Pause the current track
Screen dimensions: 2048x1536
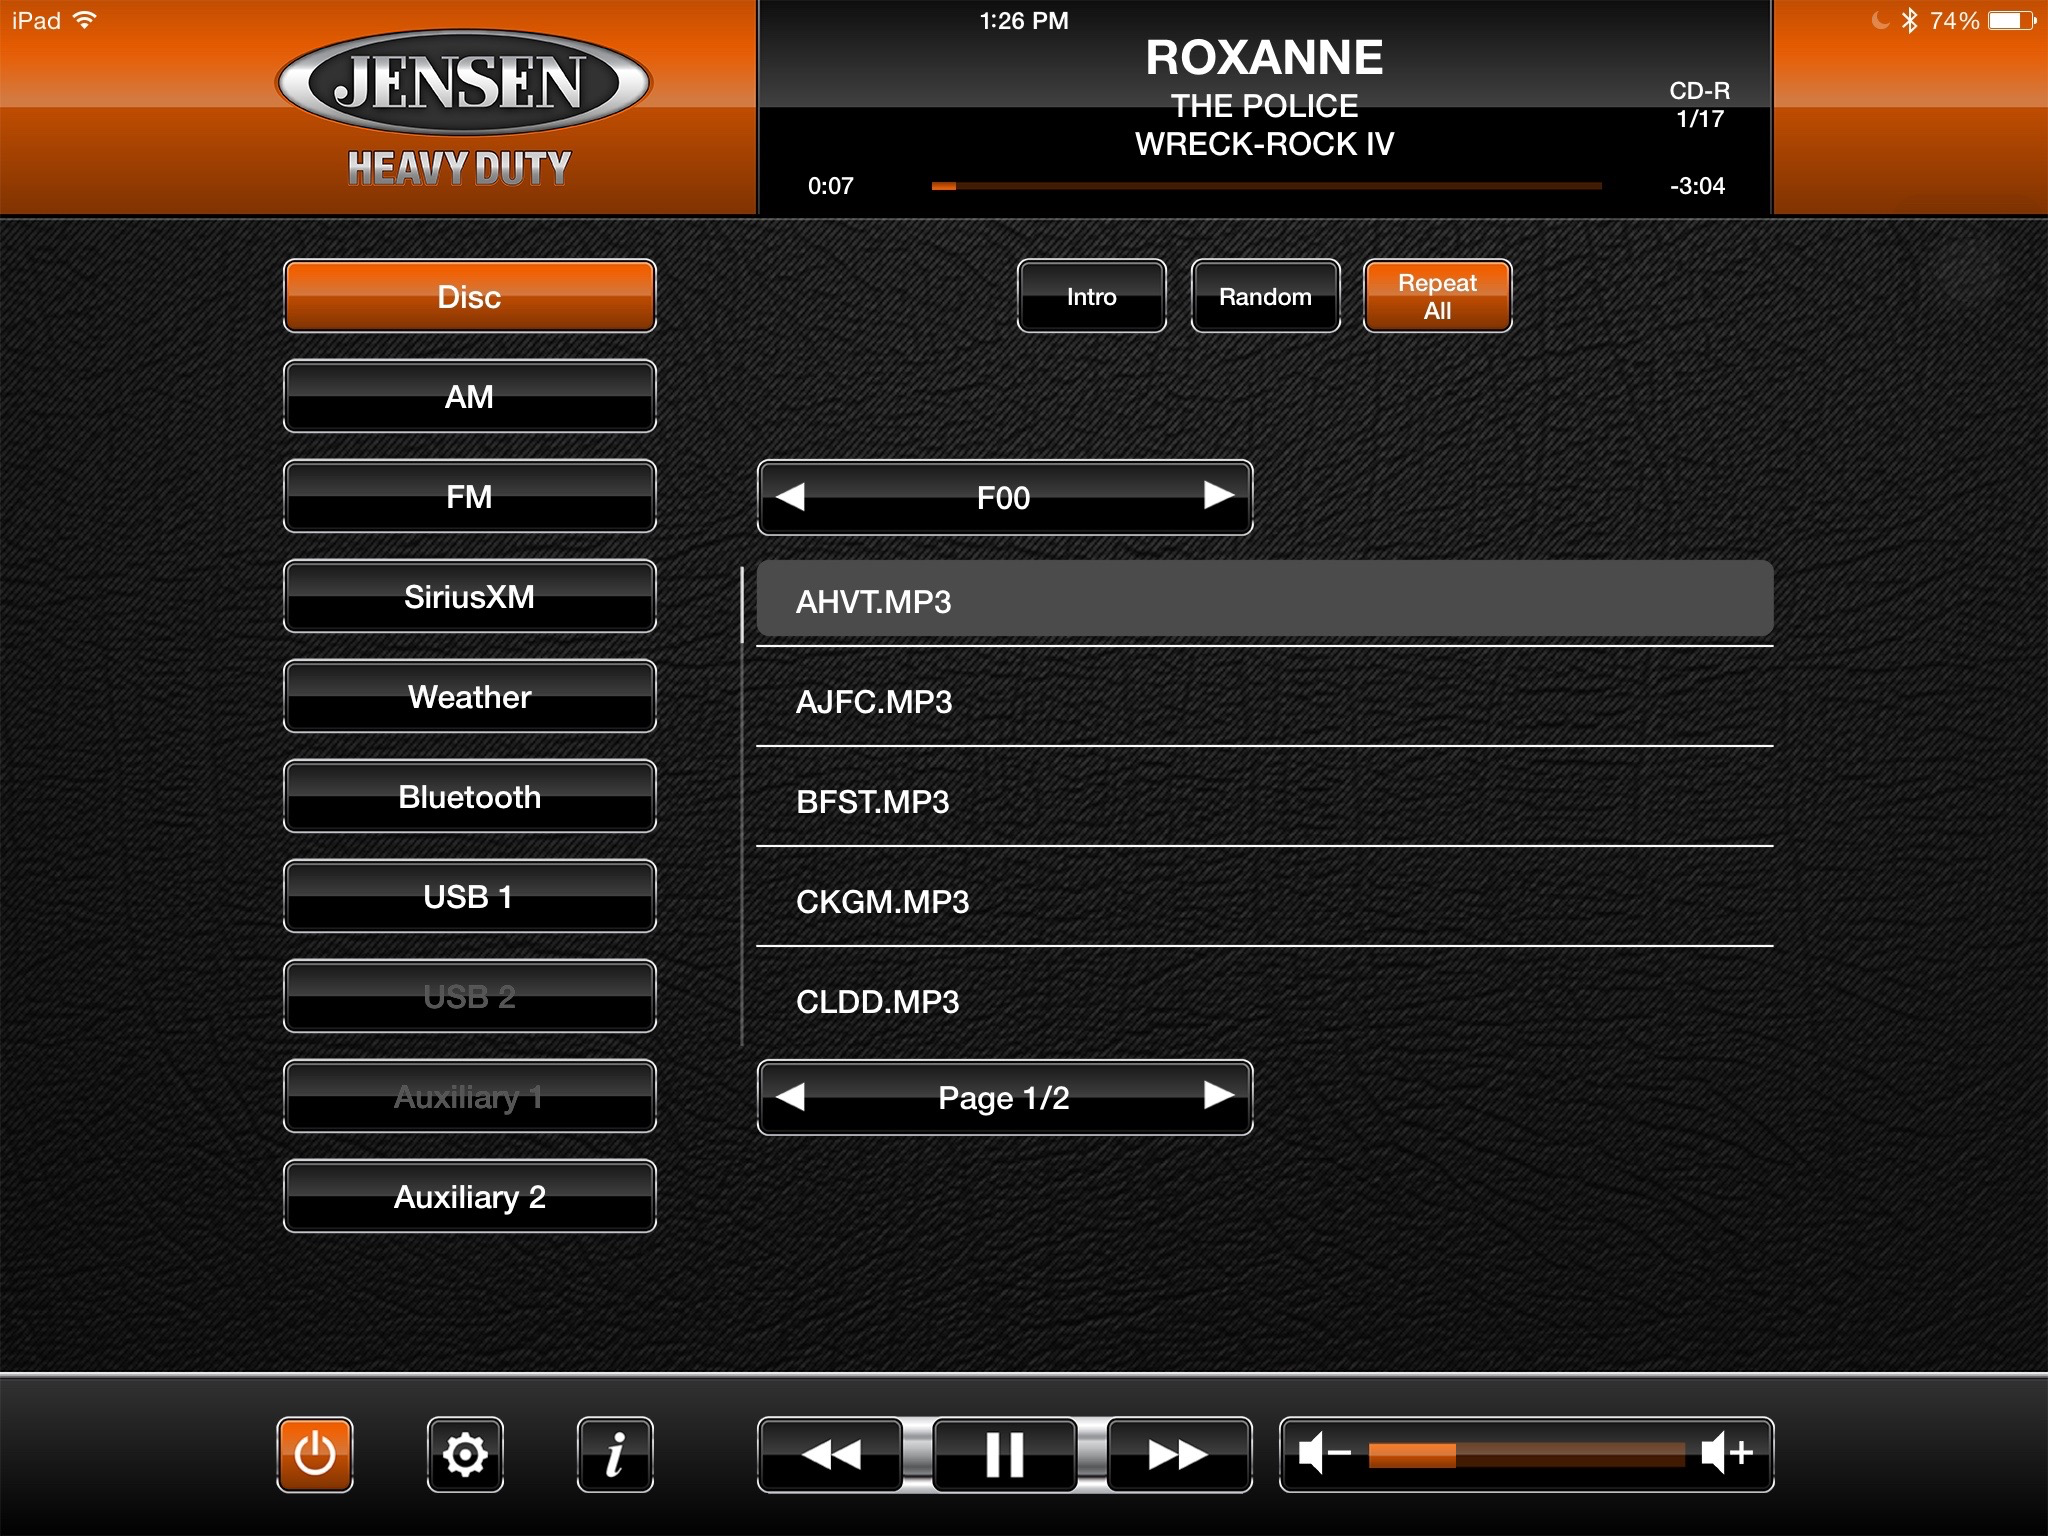tap(1005, 1455)
